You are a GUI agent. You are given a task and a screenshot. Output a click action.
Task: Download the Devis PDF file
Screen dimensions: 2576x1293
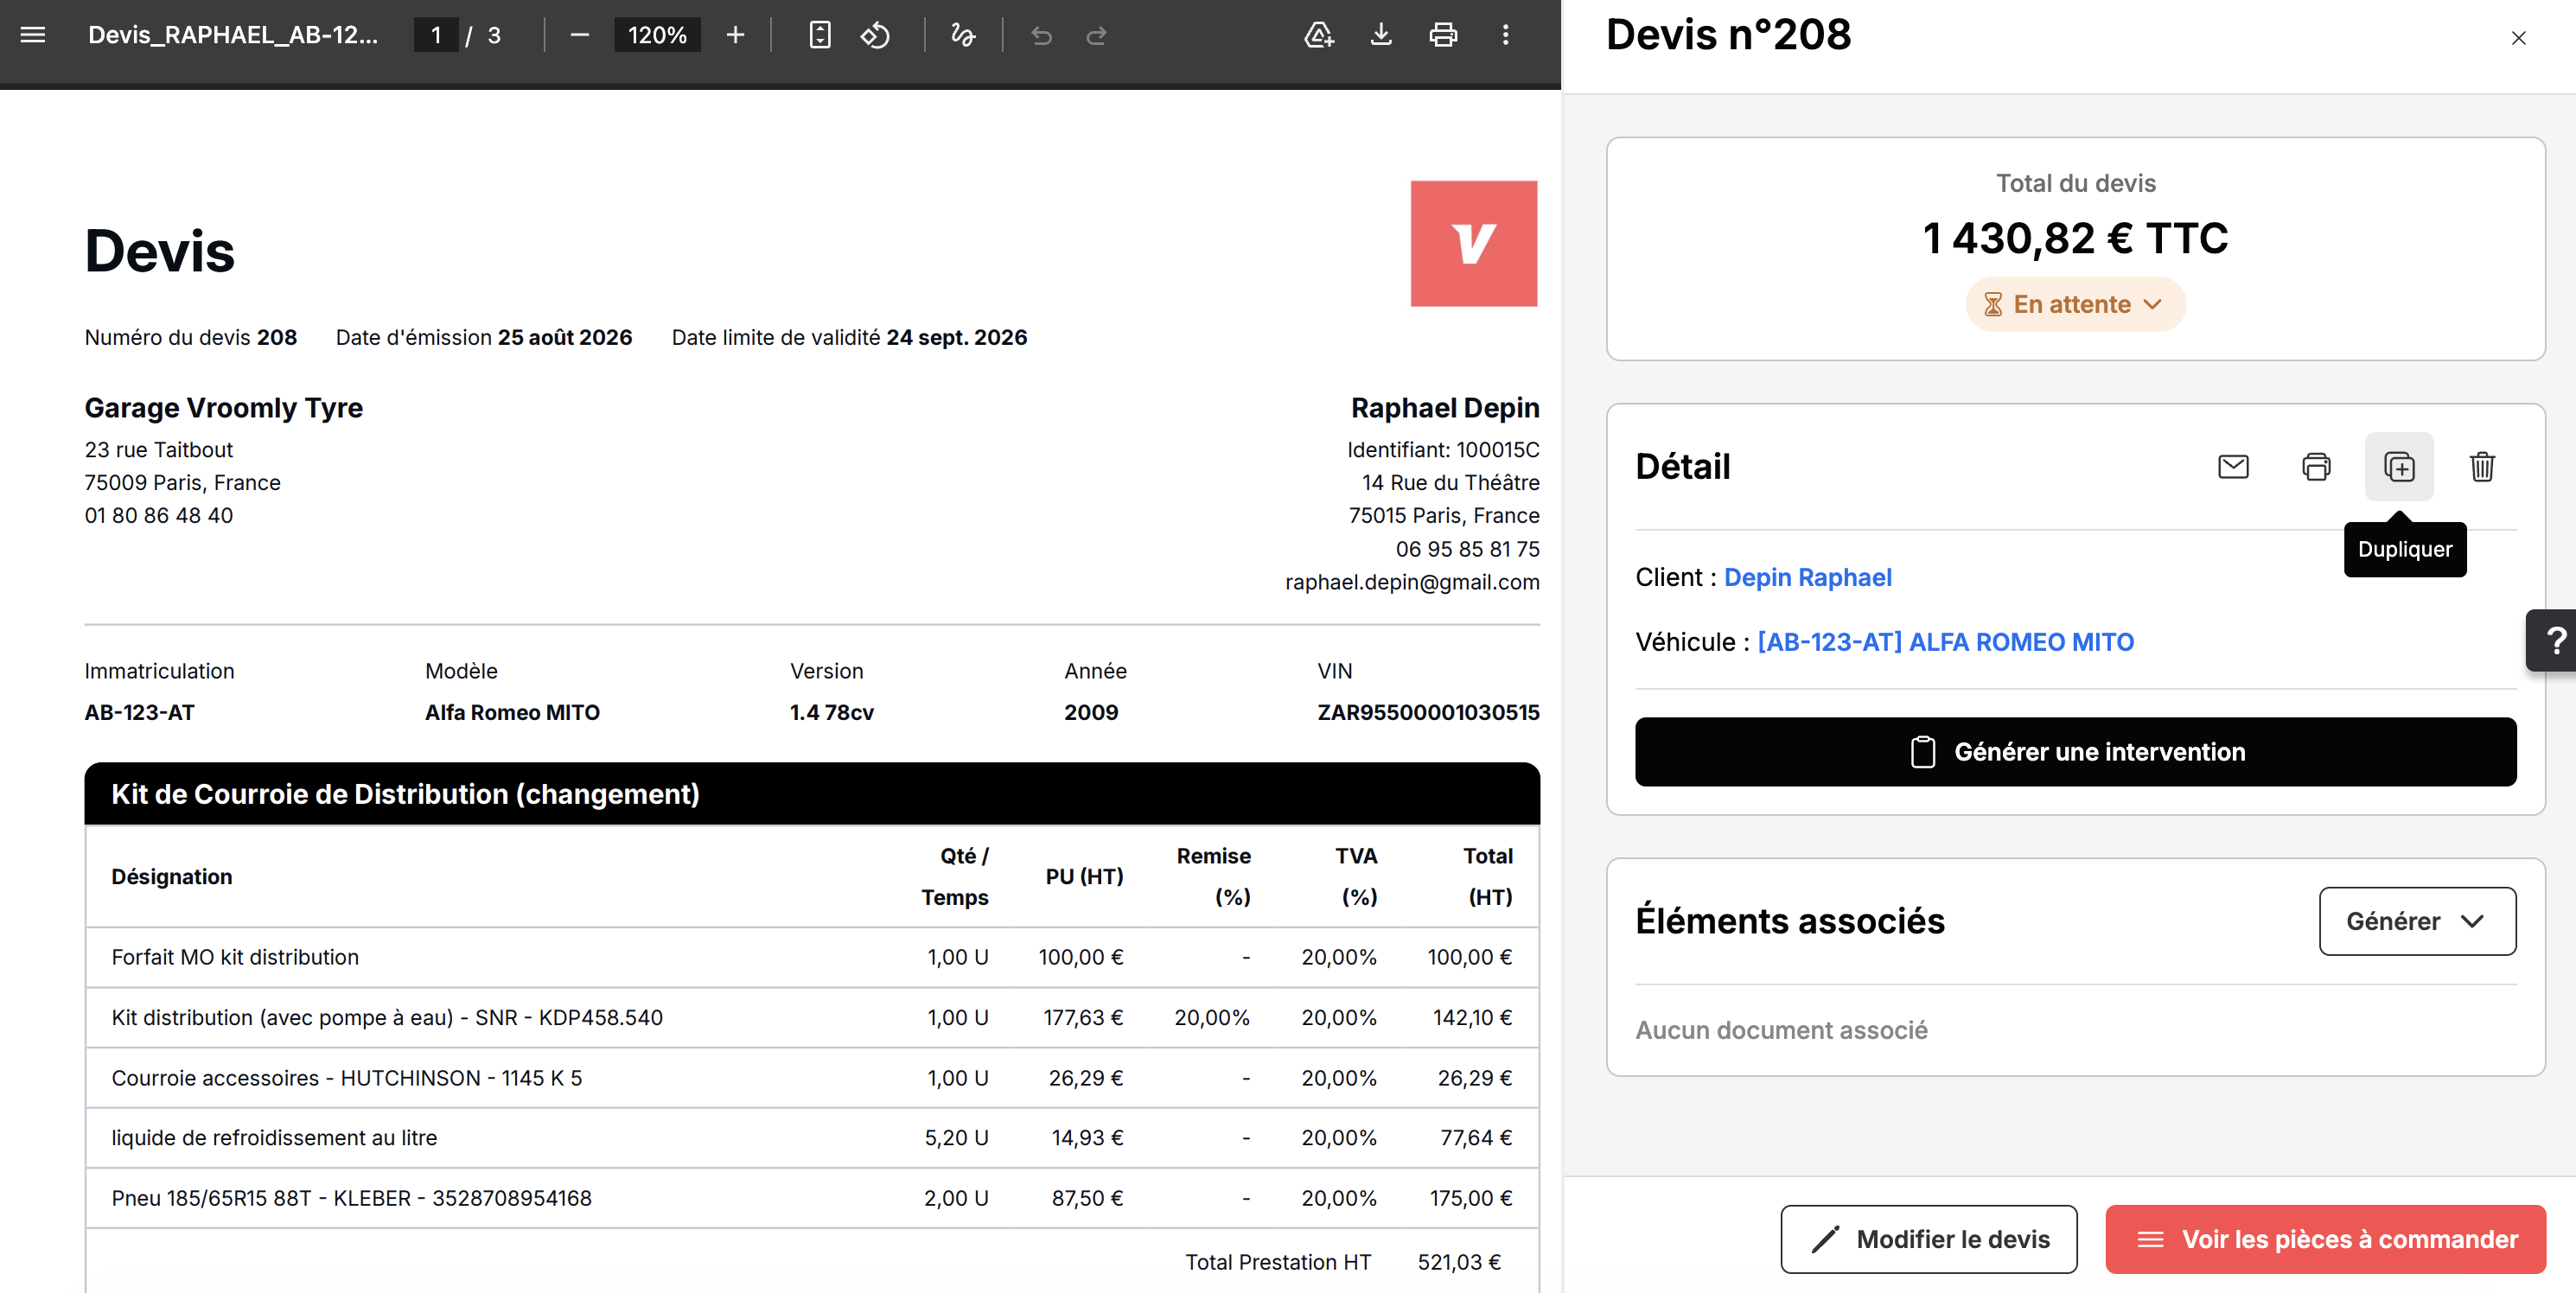pyautogui.click(x=1381, y=35)
